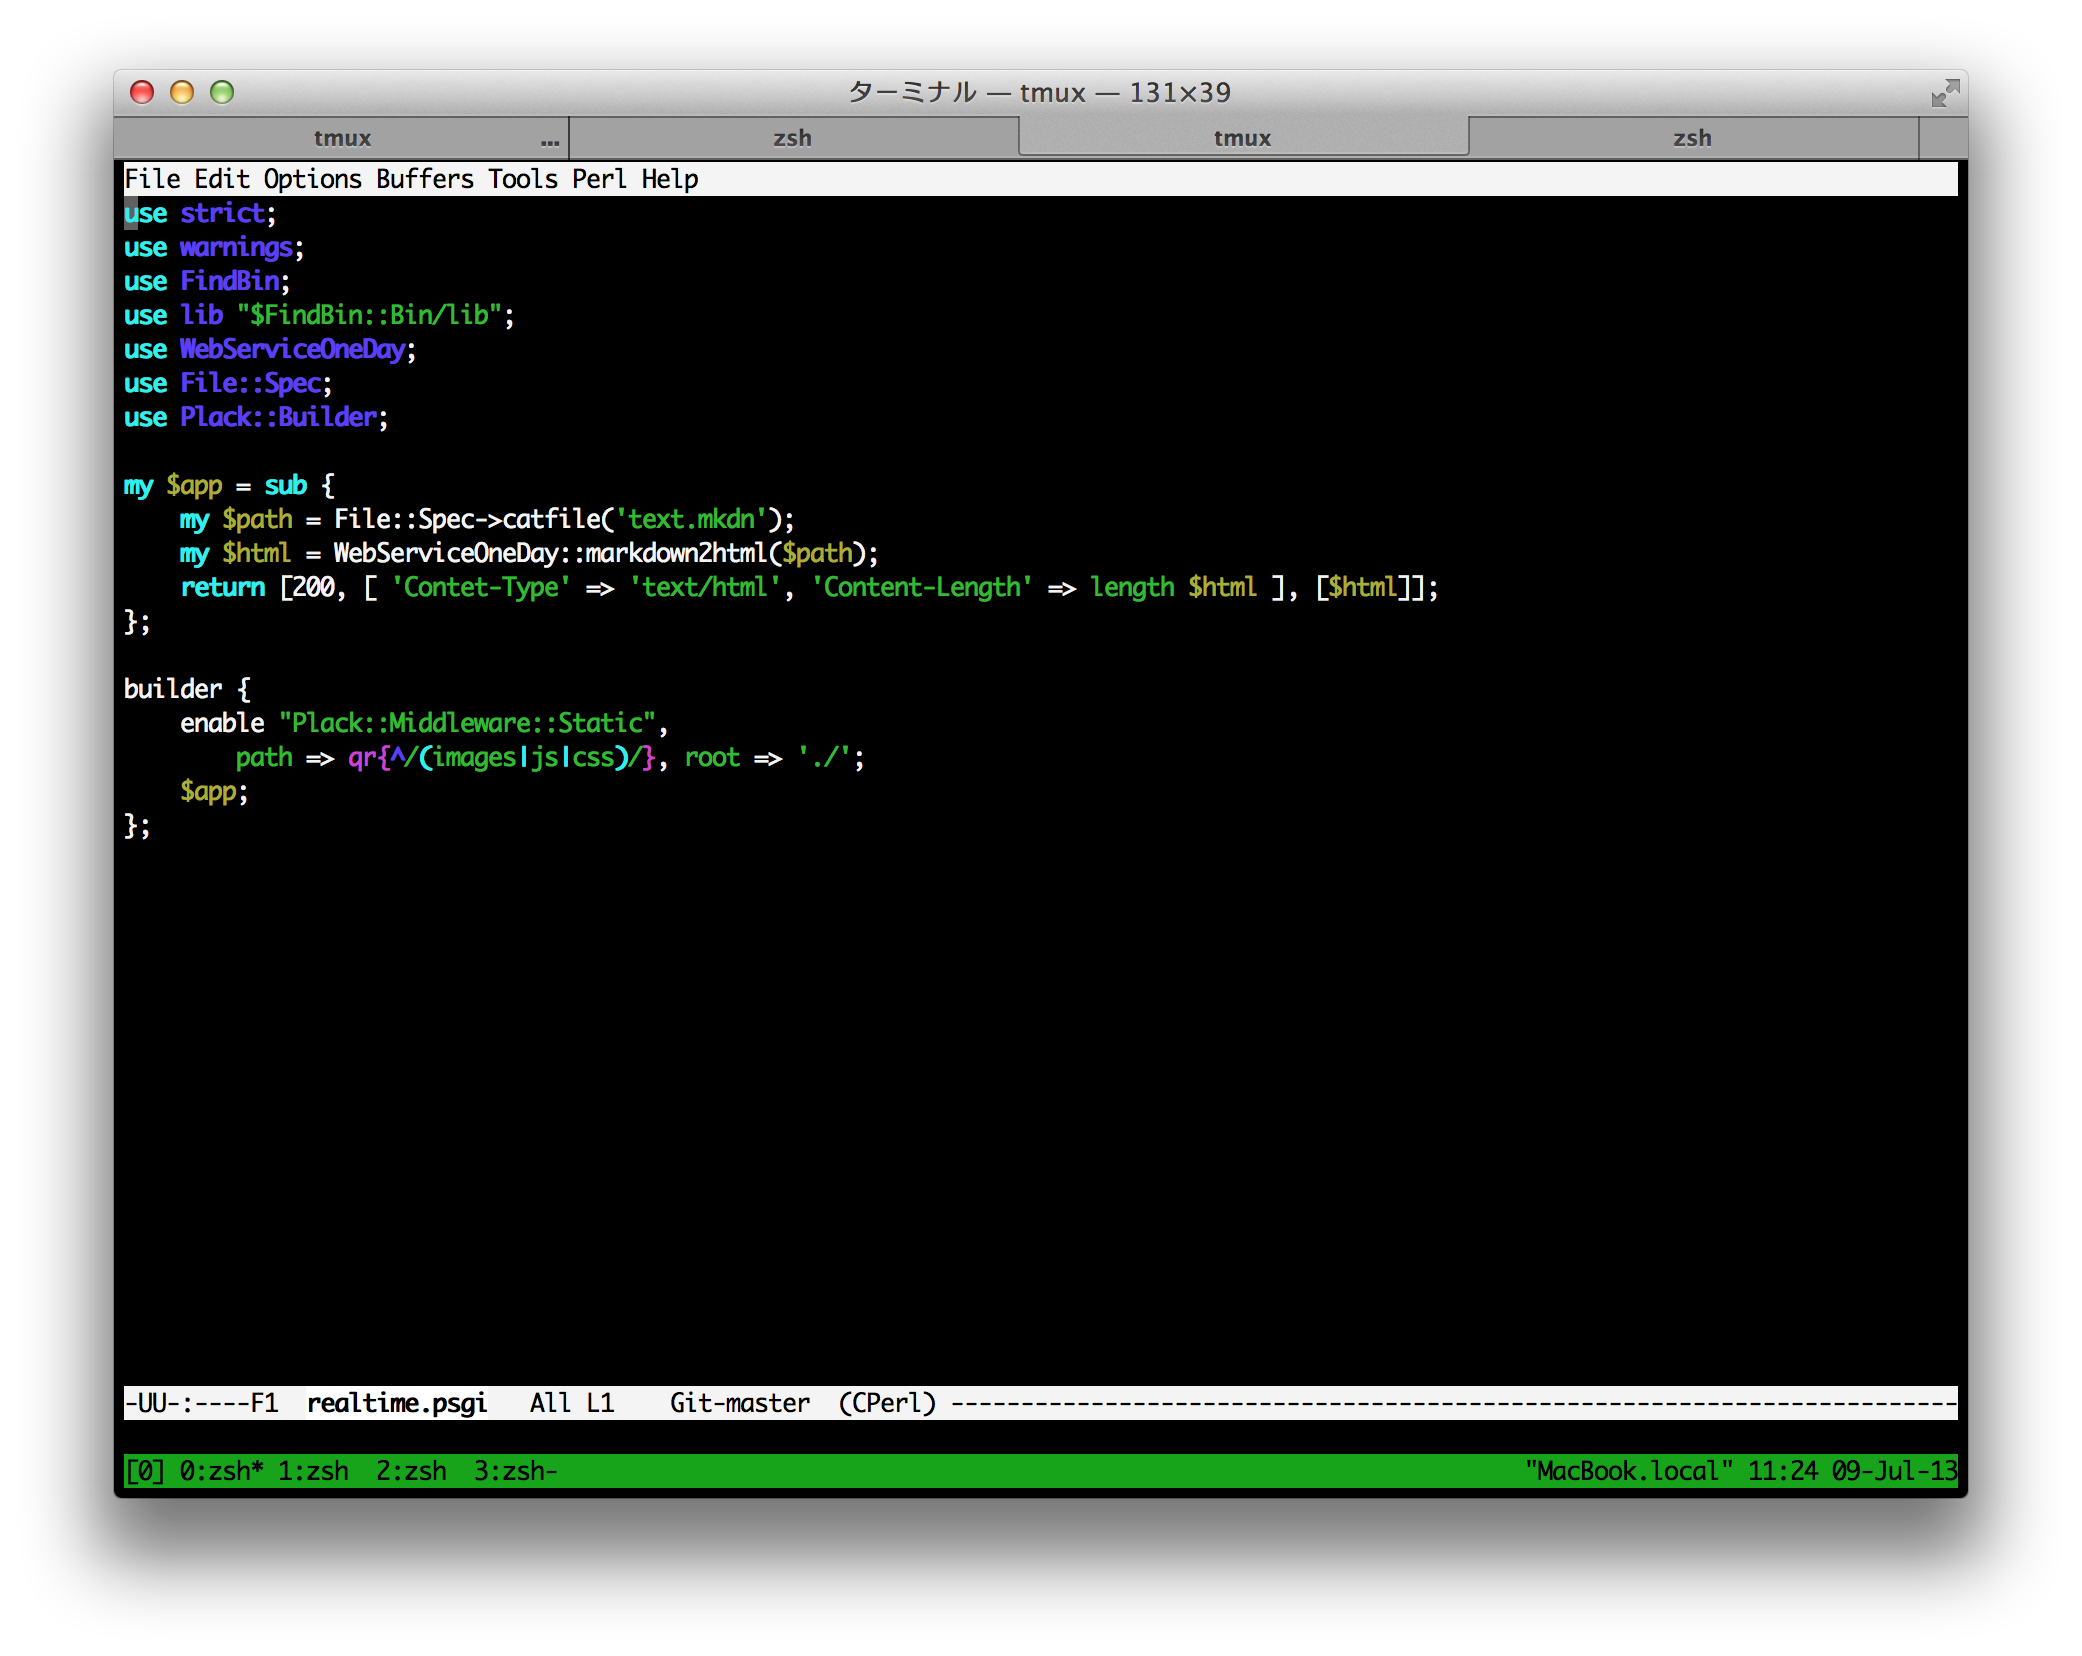2082x1656 pixels.
Task: Open the Perl menu
Action: pyautogui.click(x=600, y=179)
